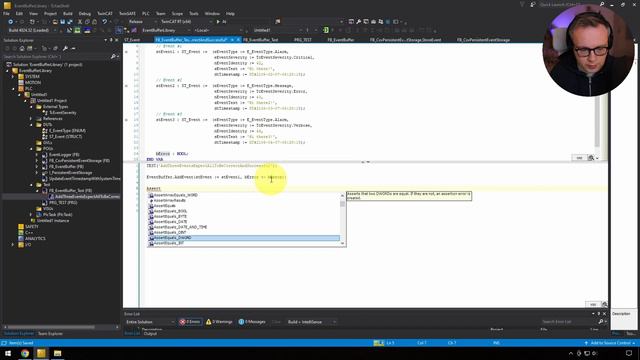This screenshot has width=640, height=360.
Task: Switch to the ST_Event editor tab
Action: 132,40
